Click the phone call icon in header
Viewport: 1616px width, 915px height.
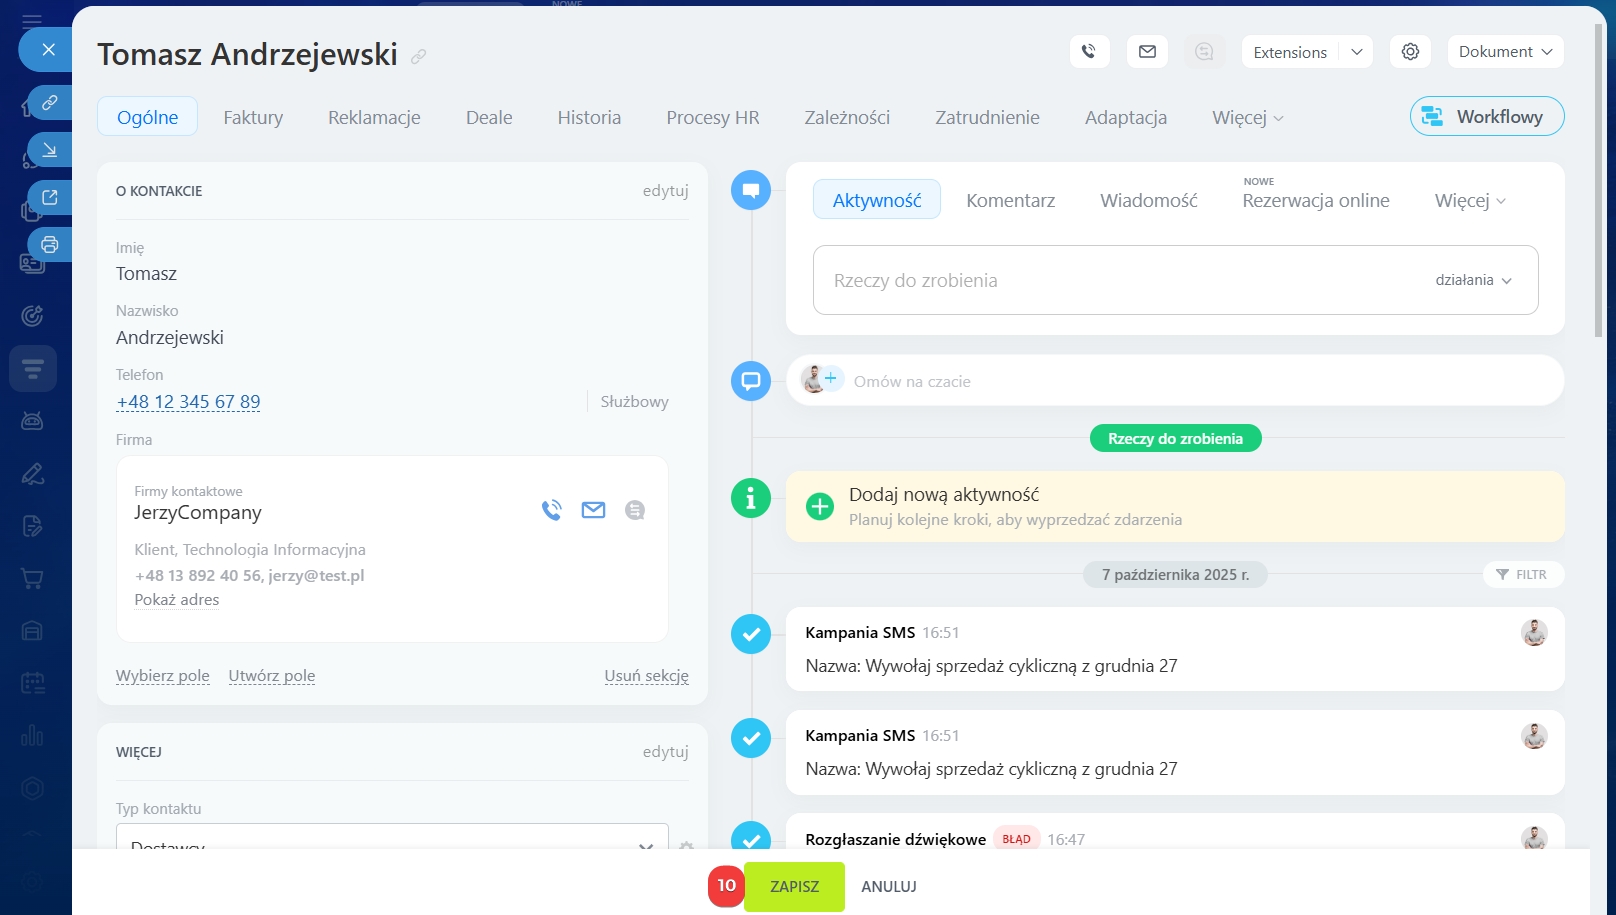click(x=1089, y=52)
